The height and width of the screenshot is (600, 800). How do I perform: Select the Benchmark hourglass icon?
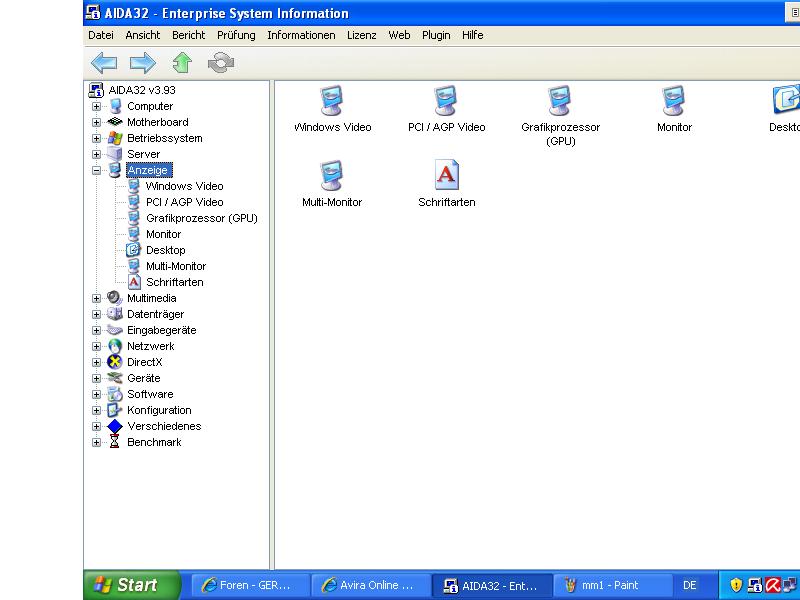[x=115, y=442]
